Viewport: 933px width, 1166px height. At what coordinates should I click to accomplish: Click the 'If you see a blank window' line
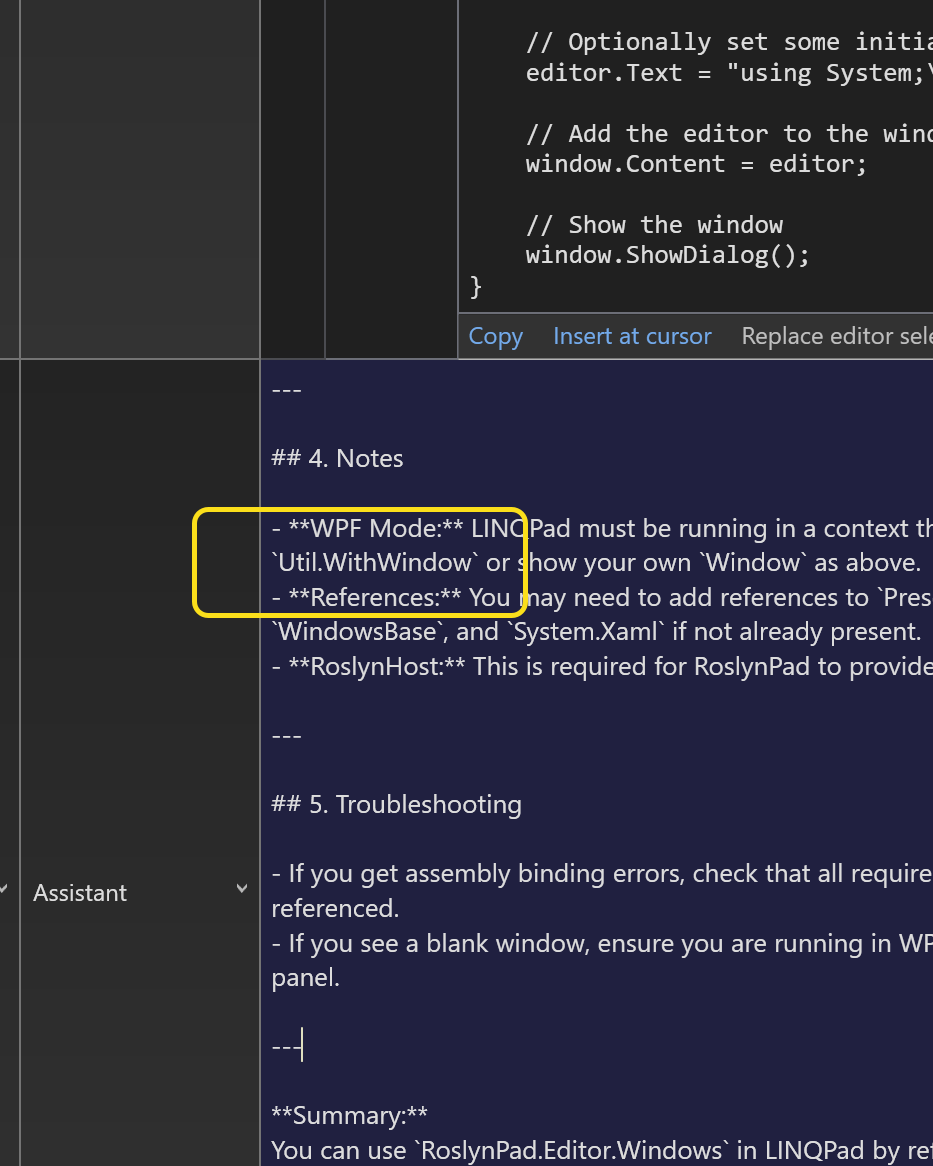pos(602,944)
